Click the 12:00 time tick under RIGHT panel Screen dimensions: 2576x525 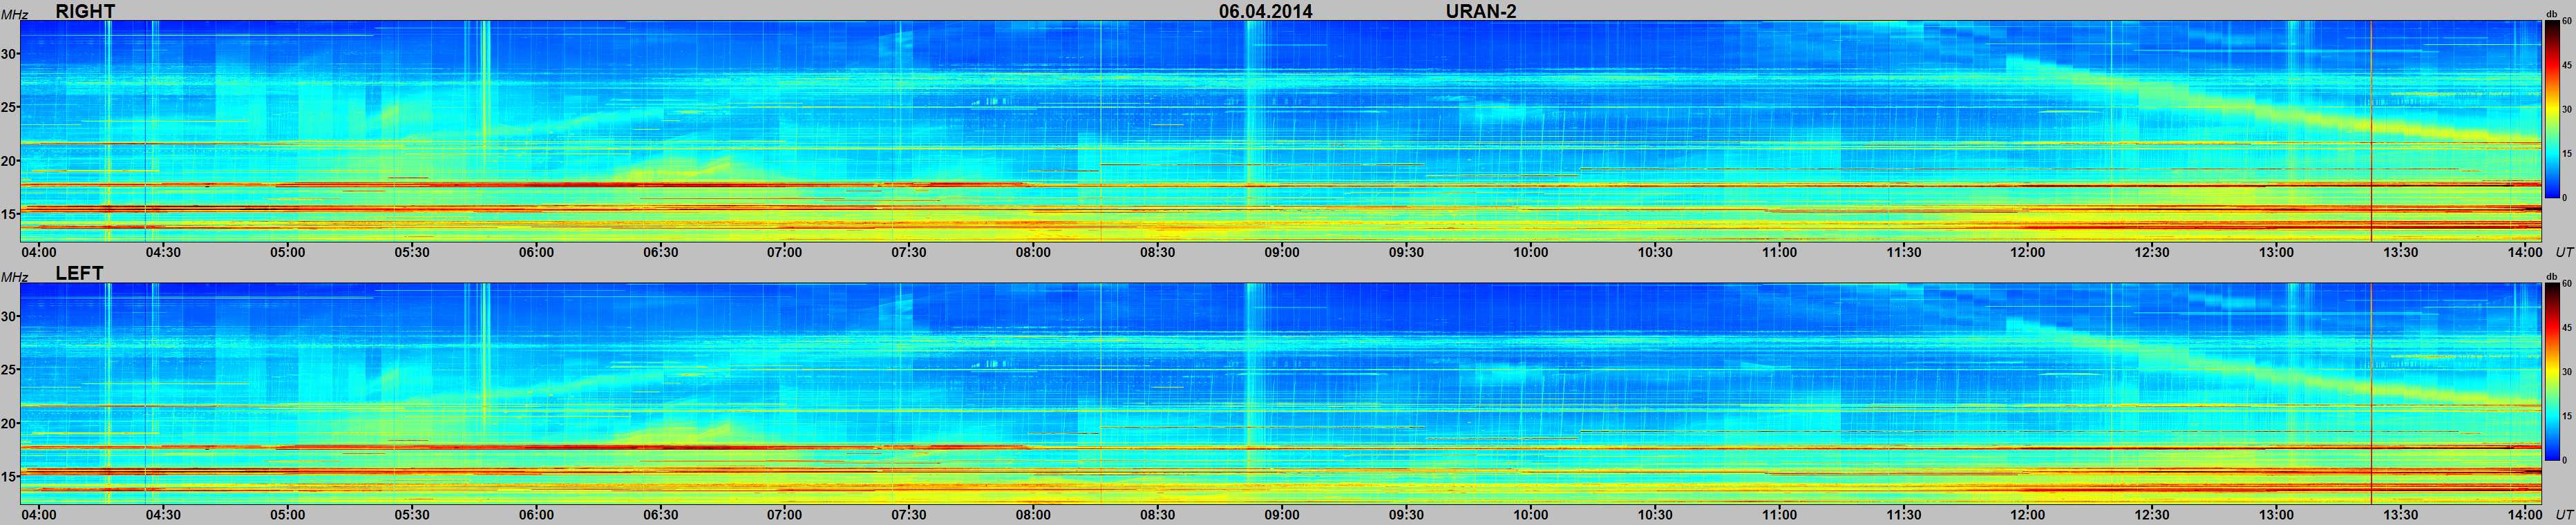pyautogui.click(x=2028, y=252)
